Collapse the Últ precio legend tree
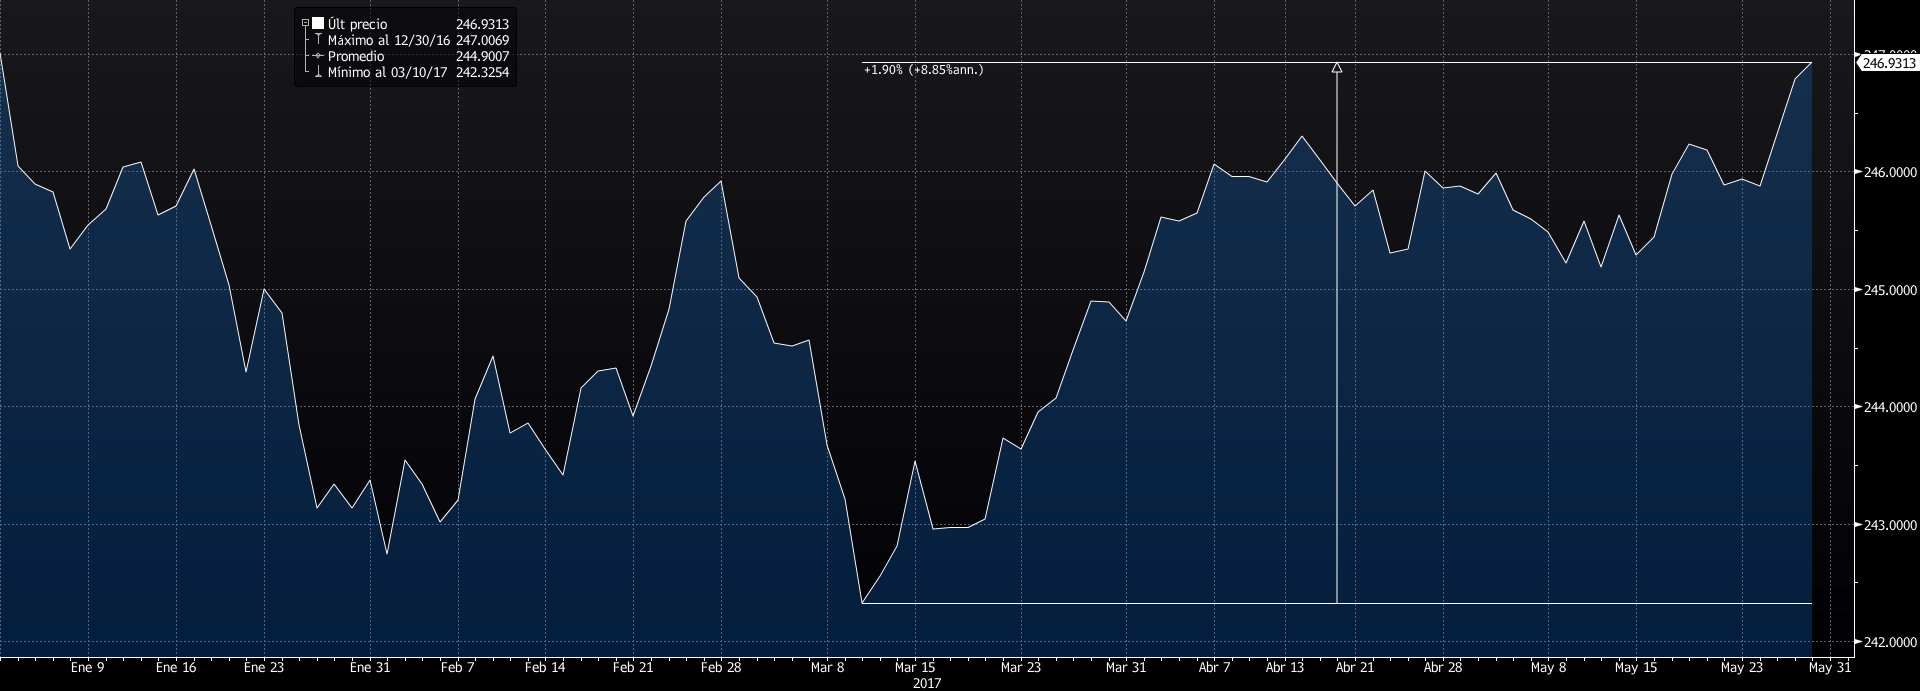The image size is (1920, 691). 306,24
